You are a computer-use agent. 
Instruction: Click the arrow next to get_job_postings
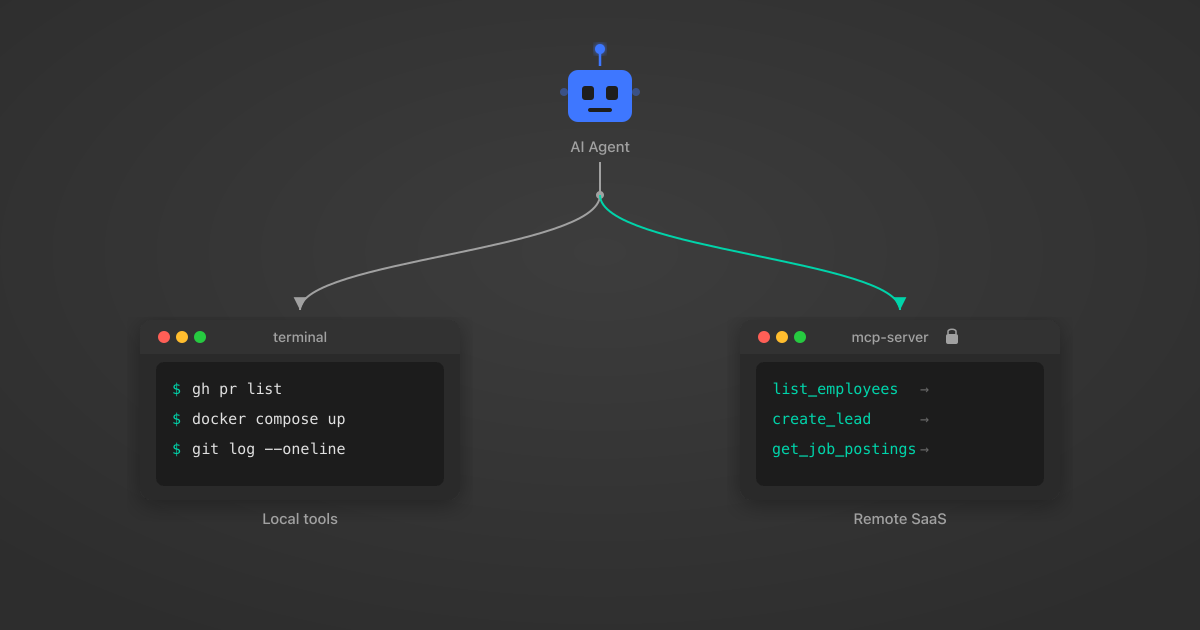click(x=924, y=450)
